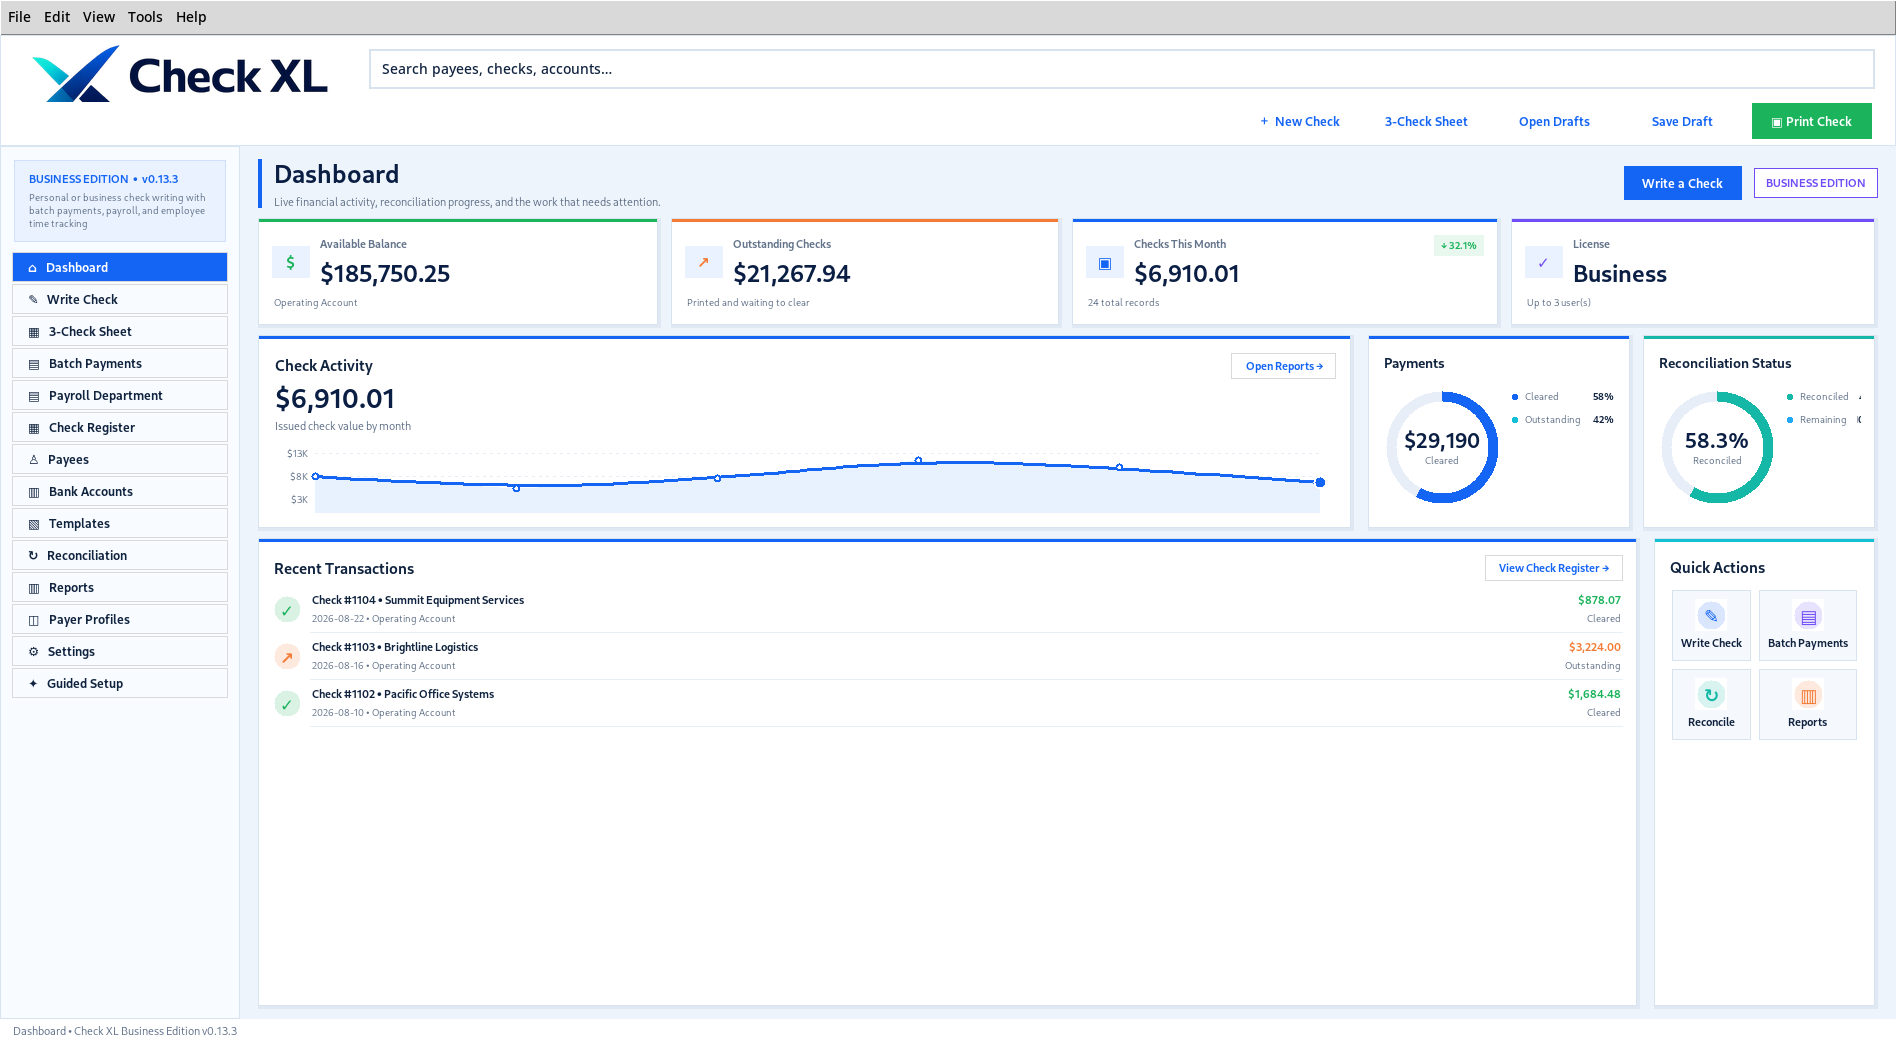Open the Help menu
Viewport: 1896px width, 1043px height.
click(x=191, y=17)
